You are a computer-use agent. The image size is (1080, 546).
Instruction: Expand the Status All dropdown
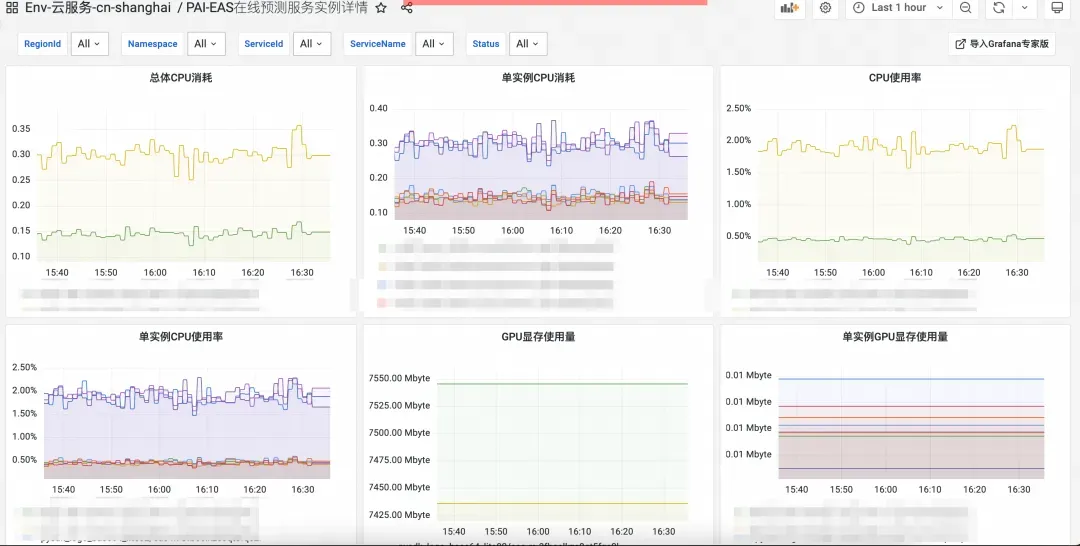pos(528,44)
